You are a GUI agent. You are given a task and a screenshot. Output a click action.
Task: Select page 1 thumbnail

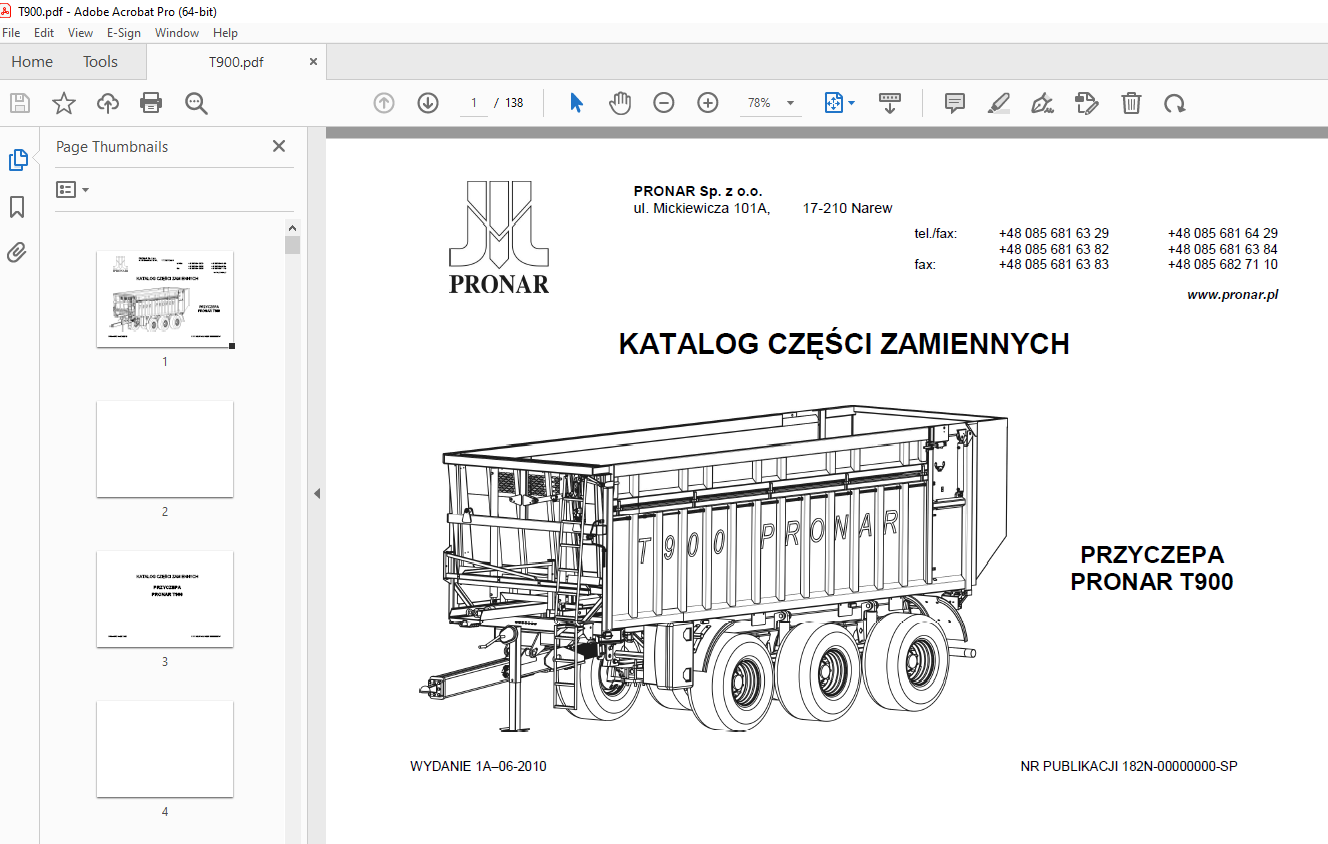pyautogui.click(x=165, y=299)
